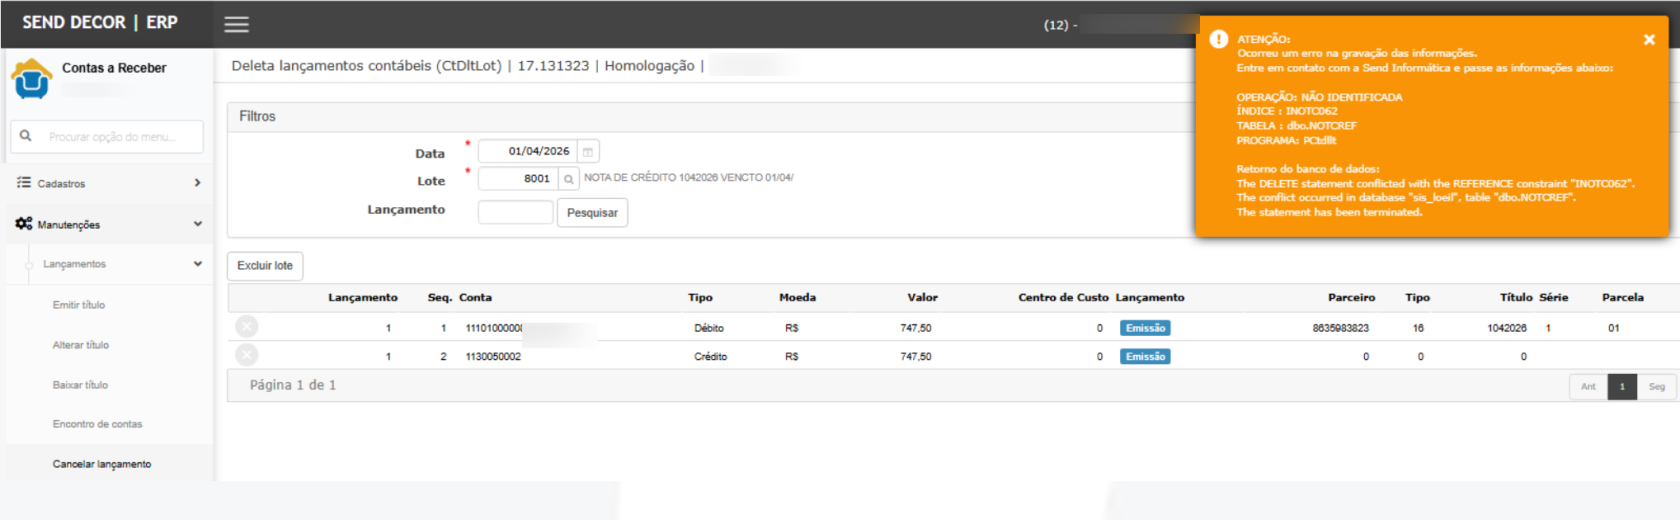Open the Lote lookup magnifier icon
Viewport: 1680px width, 520px height.
[569, 179]
